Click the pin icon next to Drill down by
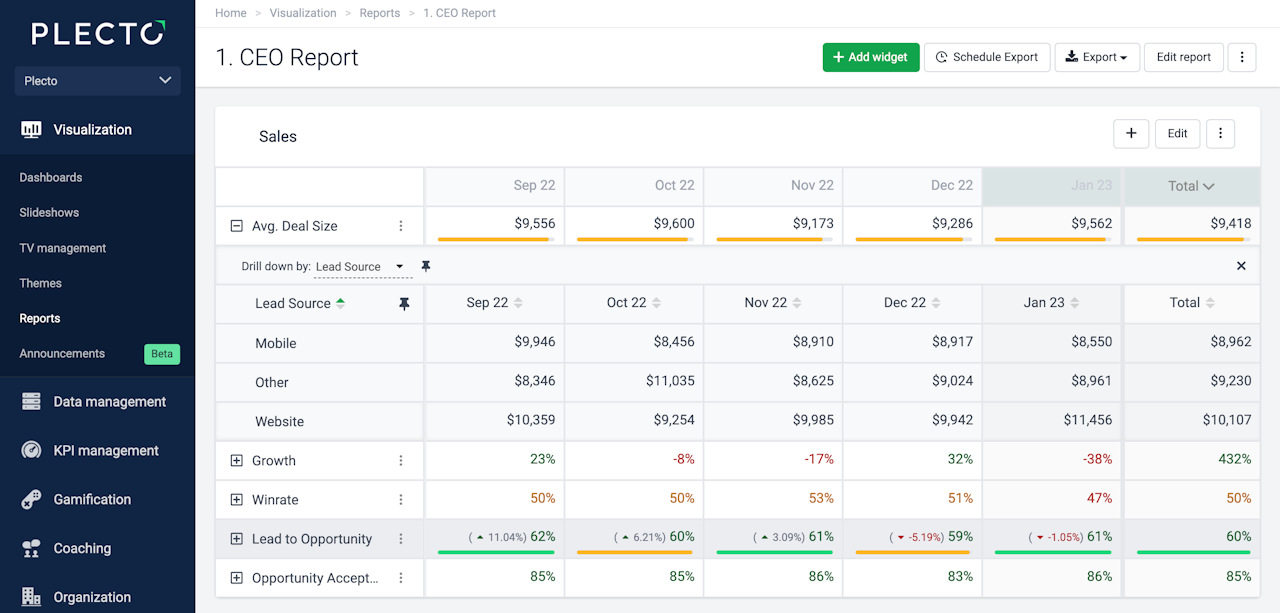Screen dimensions: 1280x613 pos(426,266)
